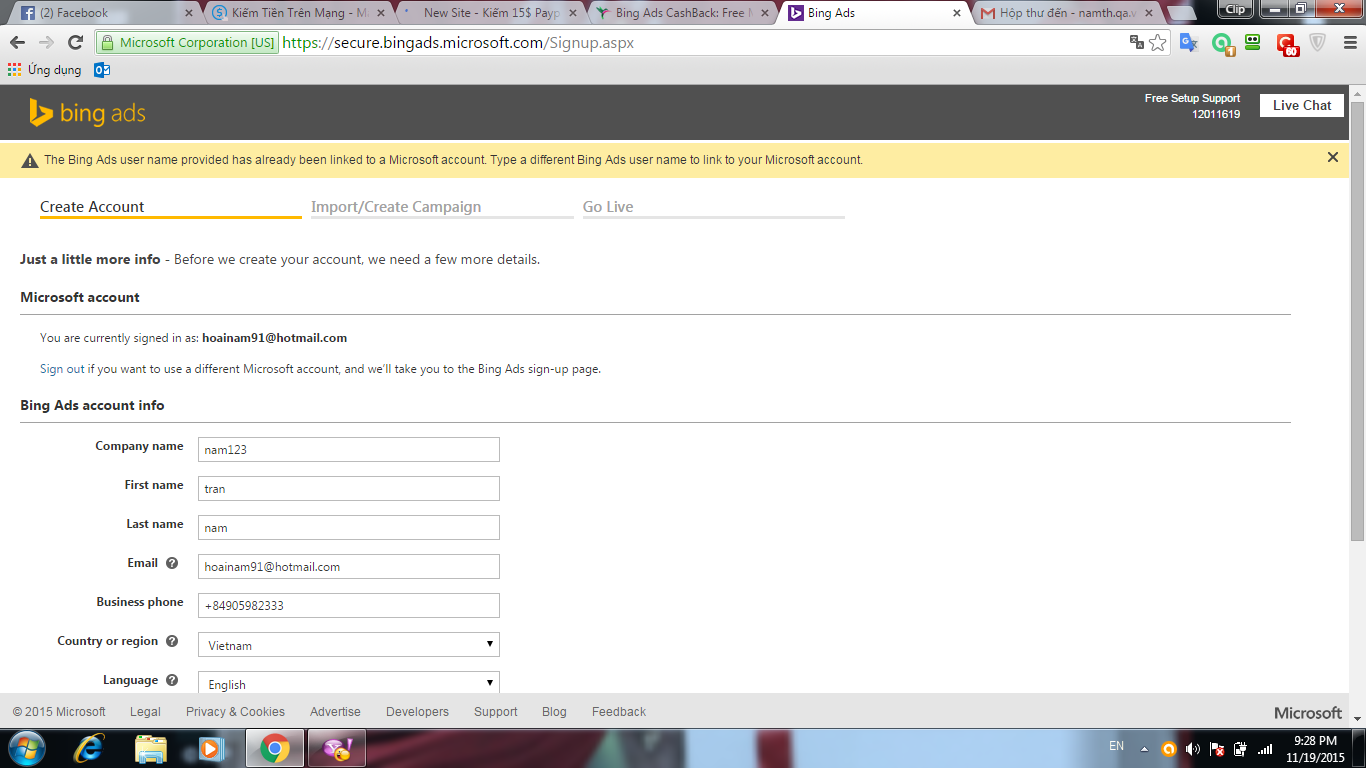Open the green robot face extension
Screen dimensions: 1366x768
click(1252, 42)
